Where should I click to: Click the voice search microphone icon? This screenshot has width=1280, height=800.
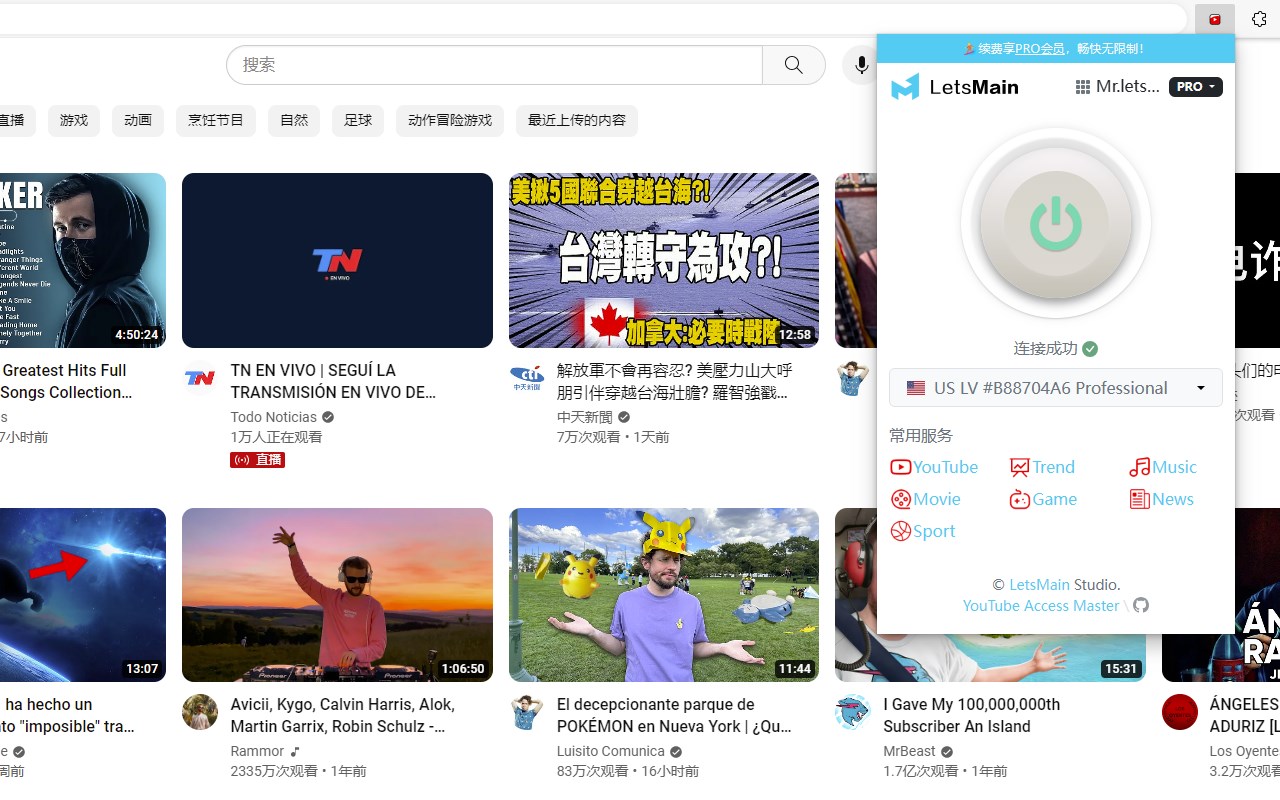pos(861,65)
